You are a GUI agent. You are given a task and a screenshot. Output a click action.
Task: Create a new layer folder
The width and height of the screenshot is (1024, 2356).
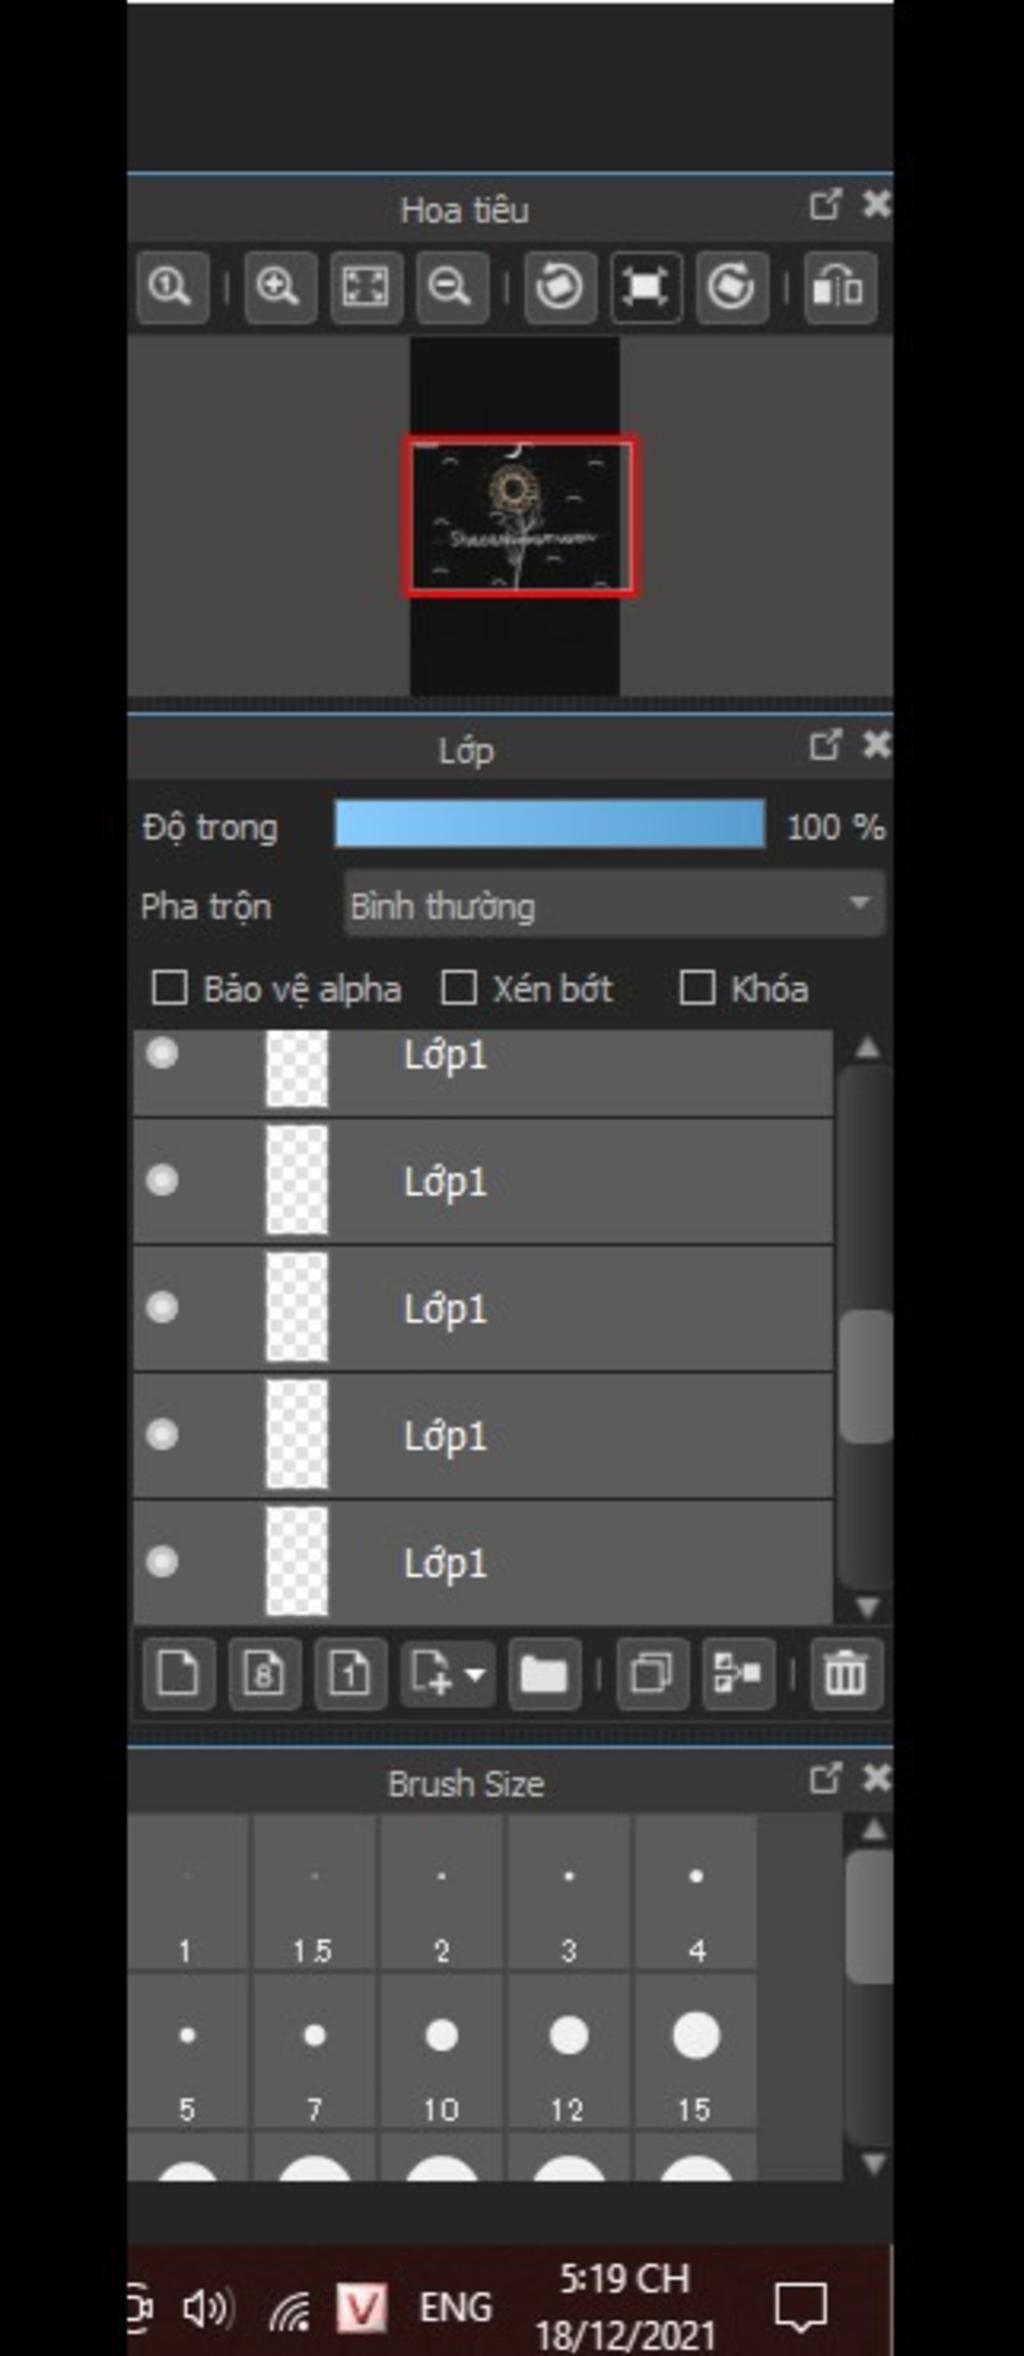pos(543,1673)
